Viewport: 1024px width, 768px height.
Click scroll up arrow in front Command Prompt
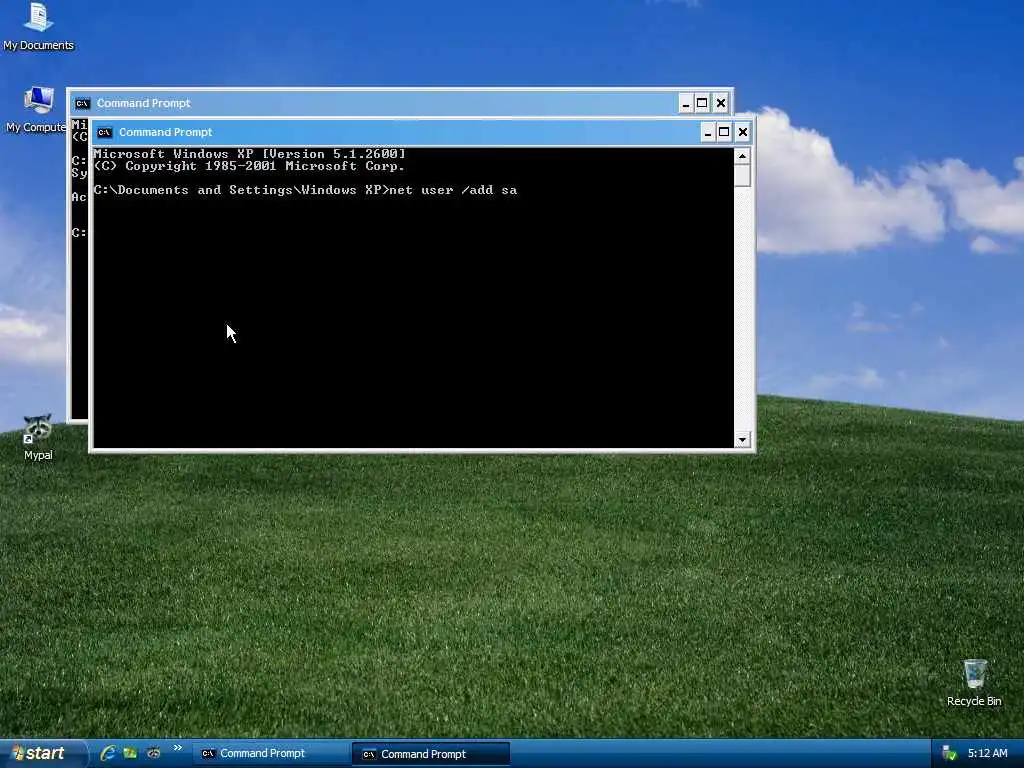point(742,156)
